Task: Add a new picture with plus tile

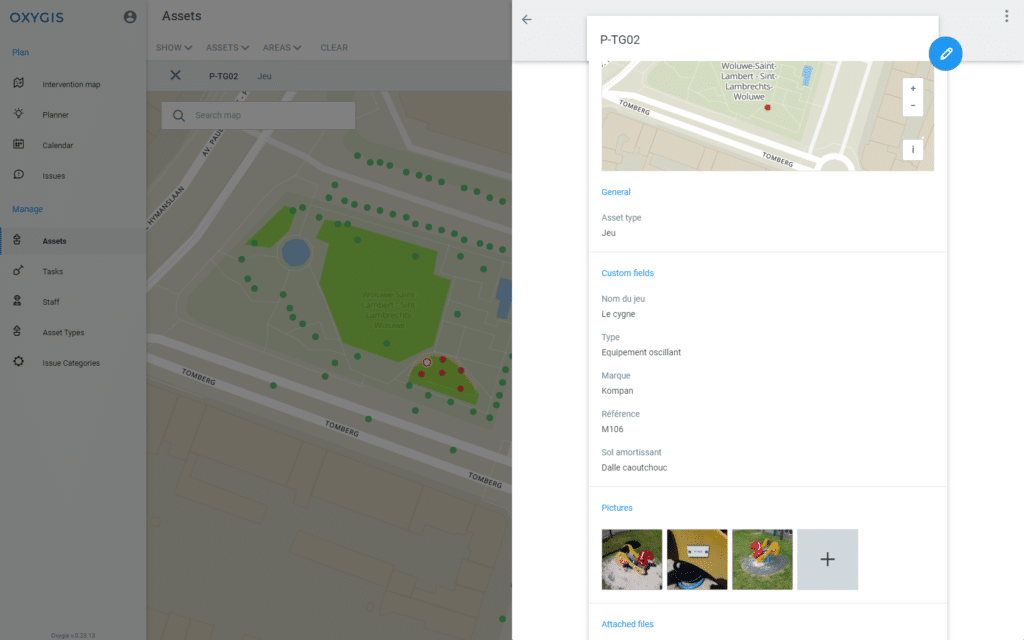Action: 827,560
